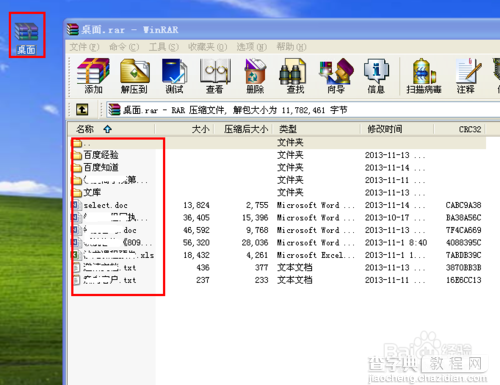Click the Microsoft Excel type cell
The image size is (500, 385).
pyautogui.click(x=316, y=255)
